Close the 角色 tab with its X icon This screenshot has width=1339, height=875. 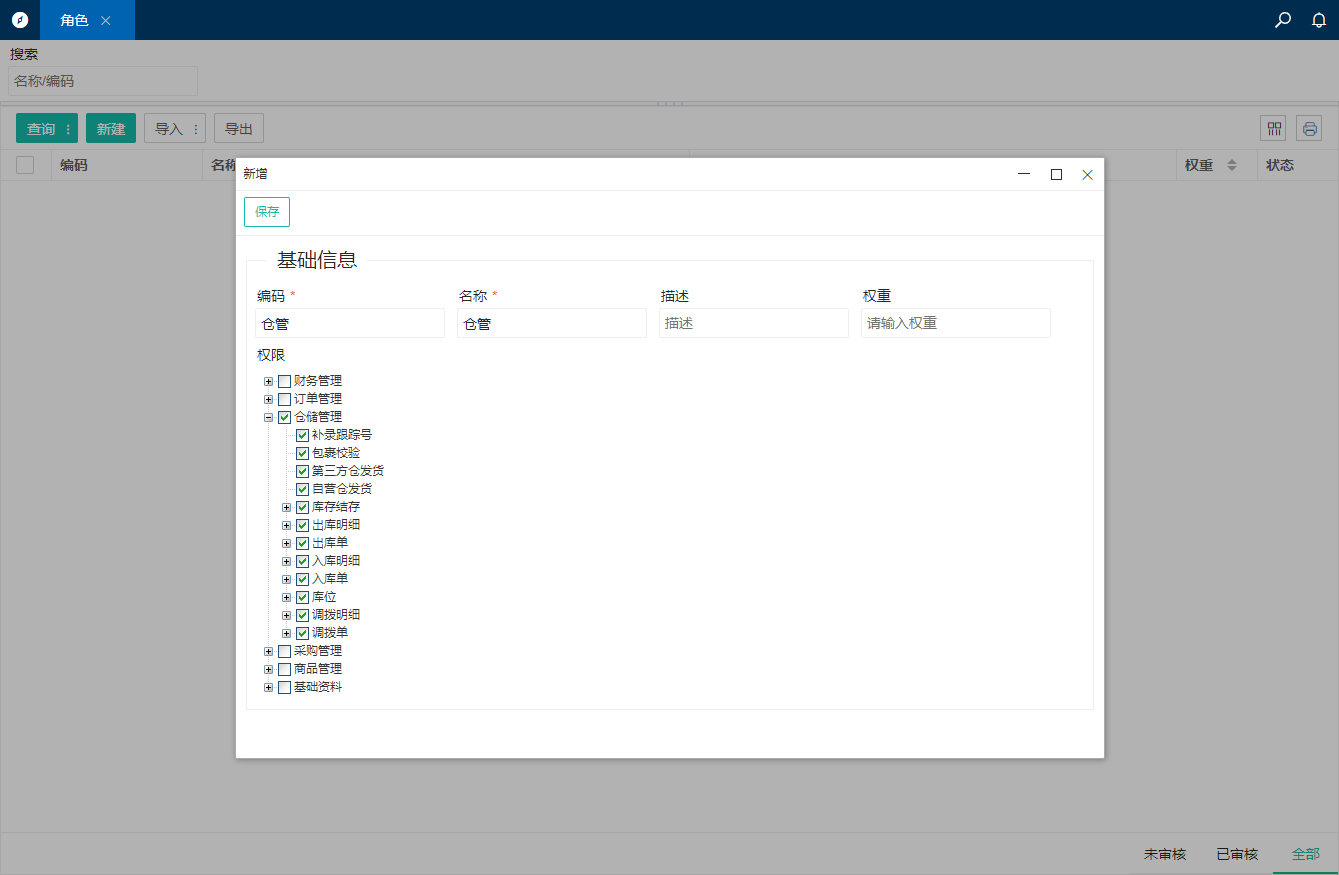coord(106,20)
